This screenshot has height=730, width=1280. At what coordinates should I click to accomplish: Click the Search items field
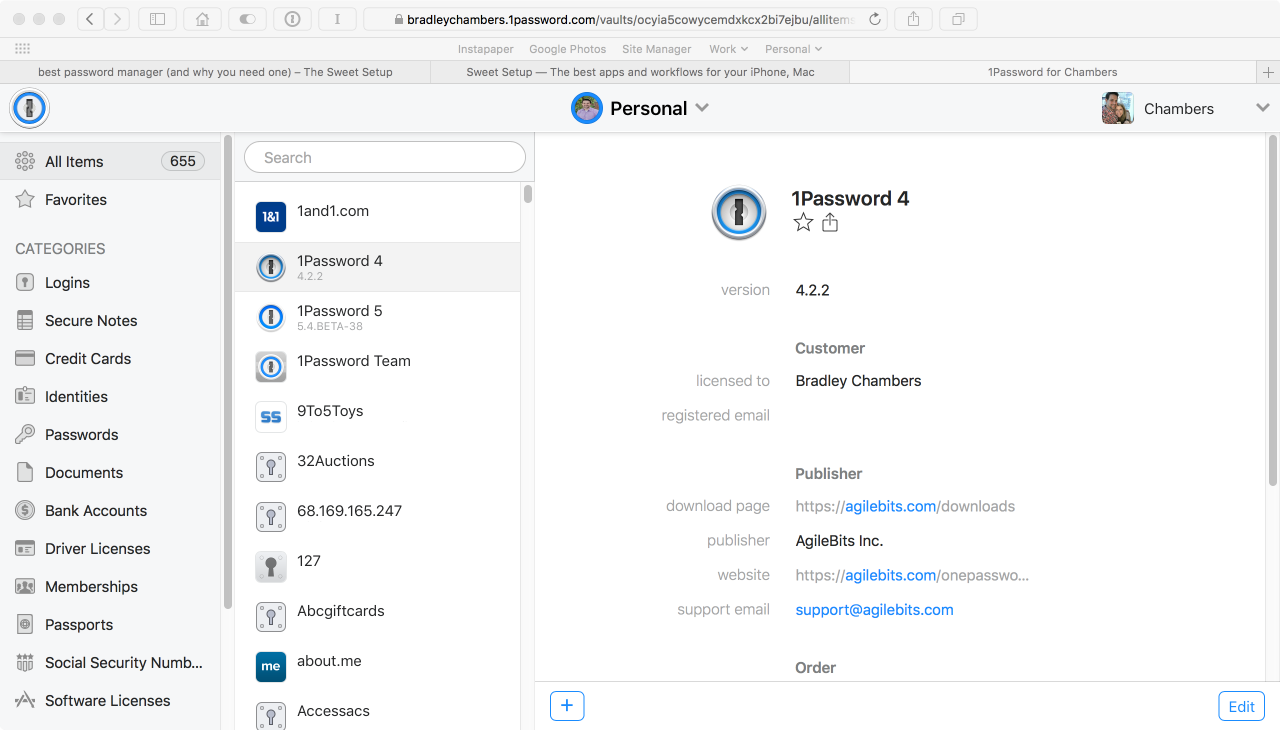click(x=385, y=157)
